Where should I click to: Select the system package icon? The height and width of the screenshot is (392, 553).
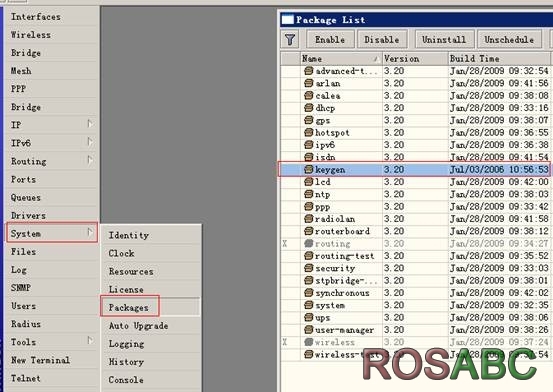pyautogui.click(x=309, y=305)
